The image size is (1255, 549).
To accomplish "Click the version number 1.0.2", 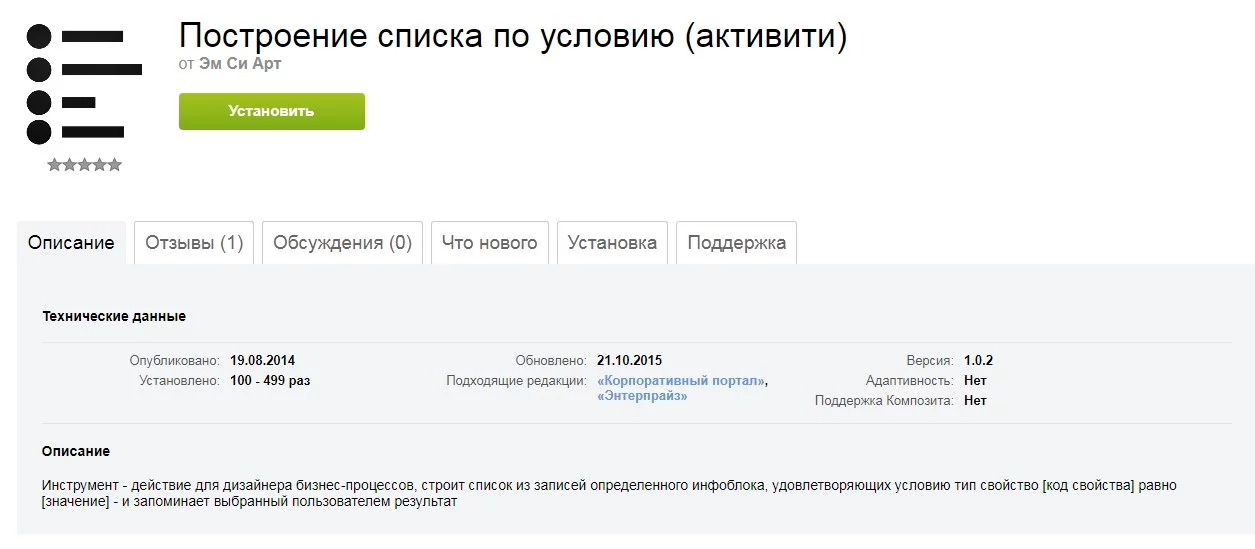I will pyautogui.click(x=978, y=361).
